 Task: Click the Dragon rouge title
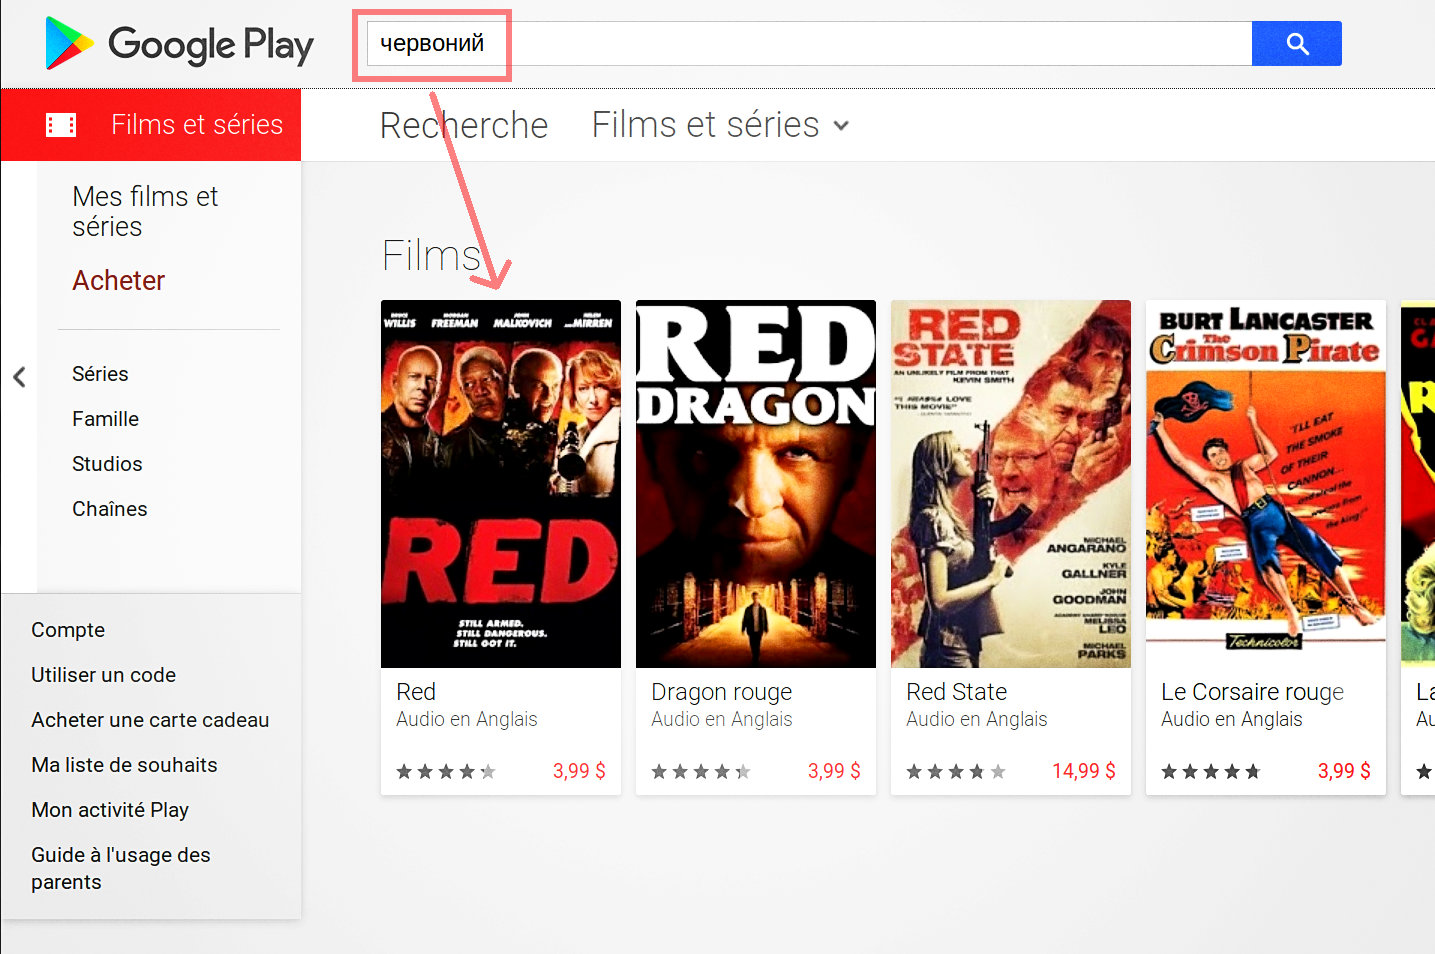coord(721,692)
